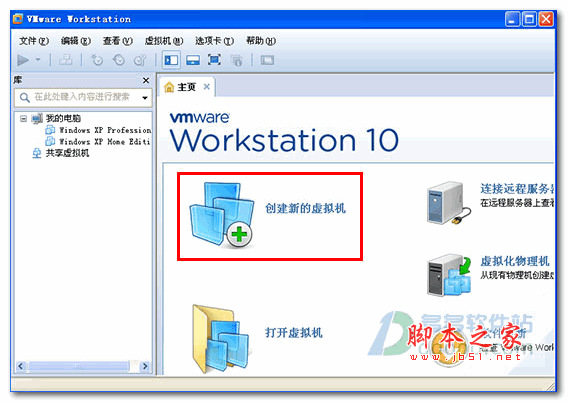Click the take snapshot toolbar icon
This screenshot has height=403, width=568.
[x=97, y=60]
